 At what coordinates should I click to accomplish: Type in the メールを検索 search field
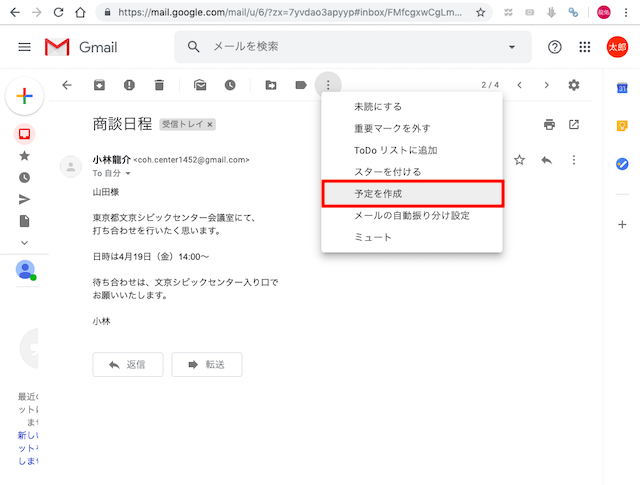point(351,47)
